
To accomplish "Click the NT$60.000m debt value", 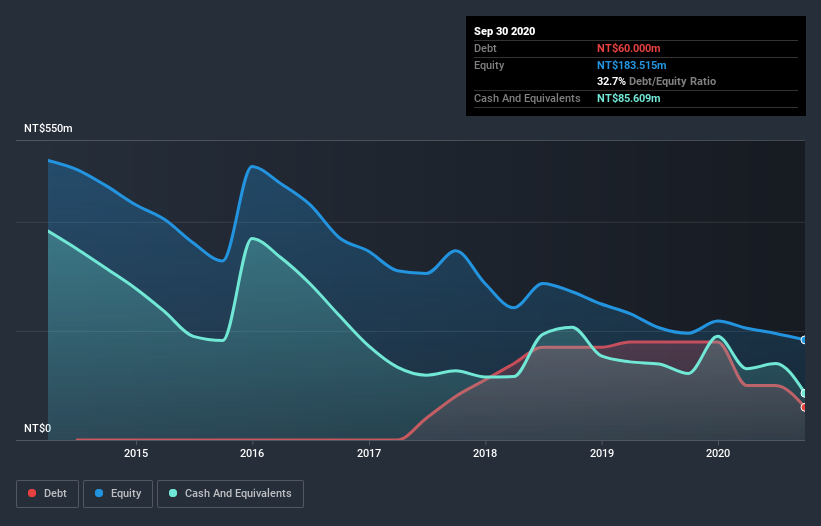I will tap(628, 48).
